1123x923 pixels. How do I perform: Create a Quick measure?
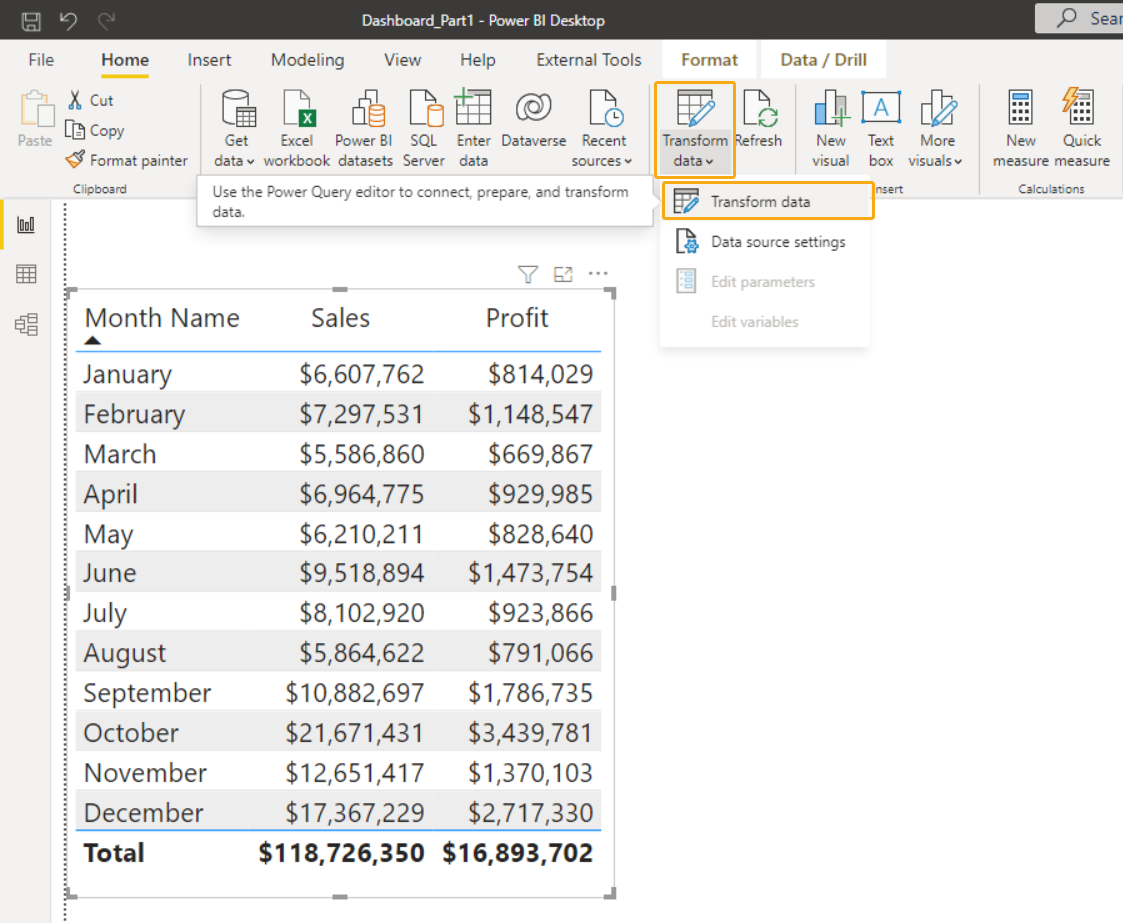[1081, 129]
